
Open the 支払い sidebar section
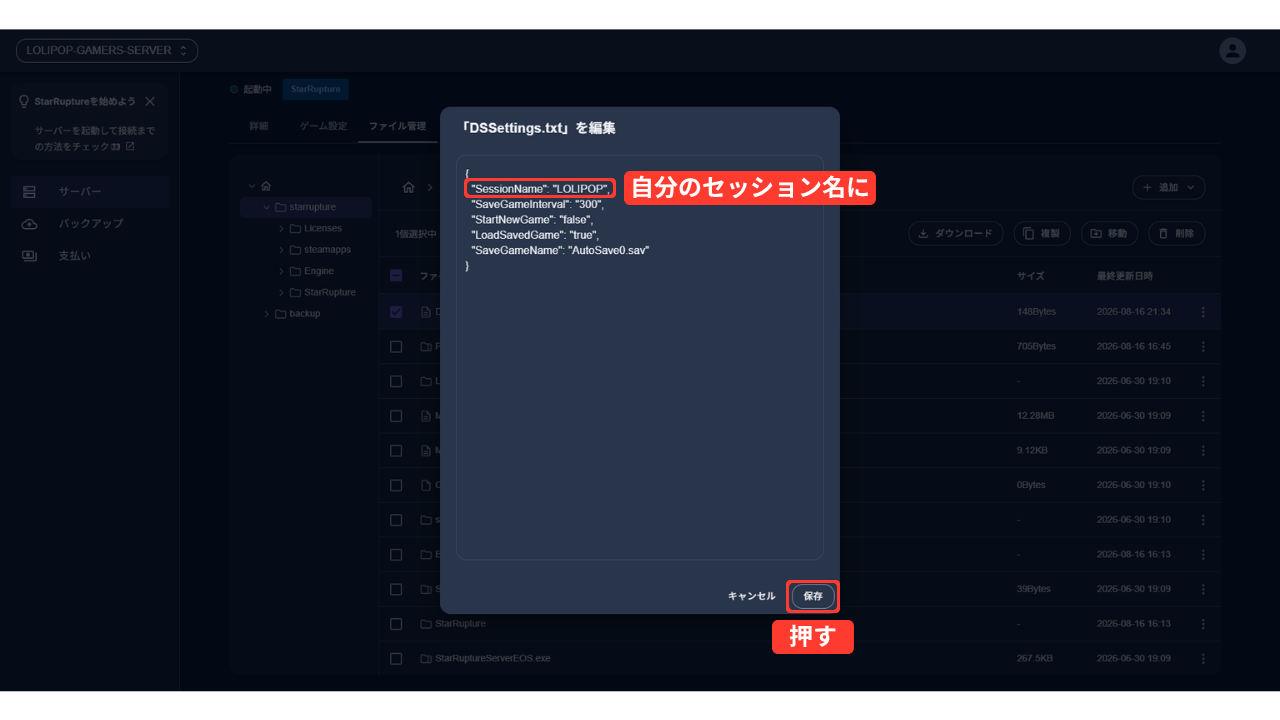click(90, 255)
